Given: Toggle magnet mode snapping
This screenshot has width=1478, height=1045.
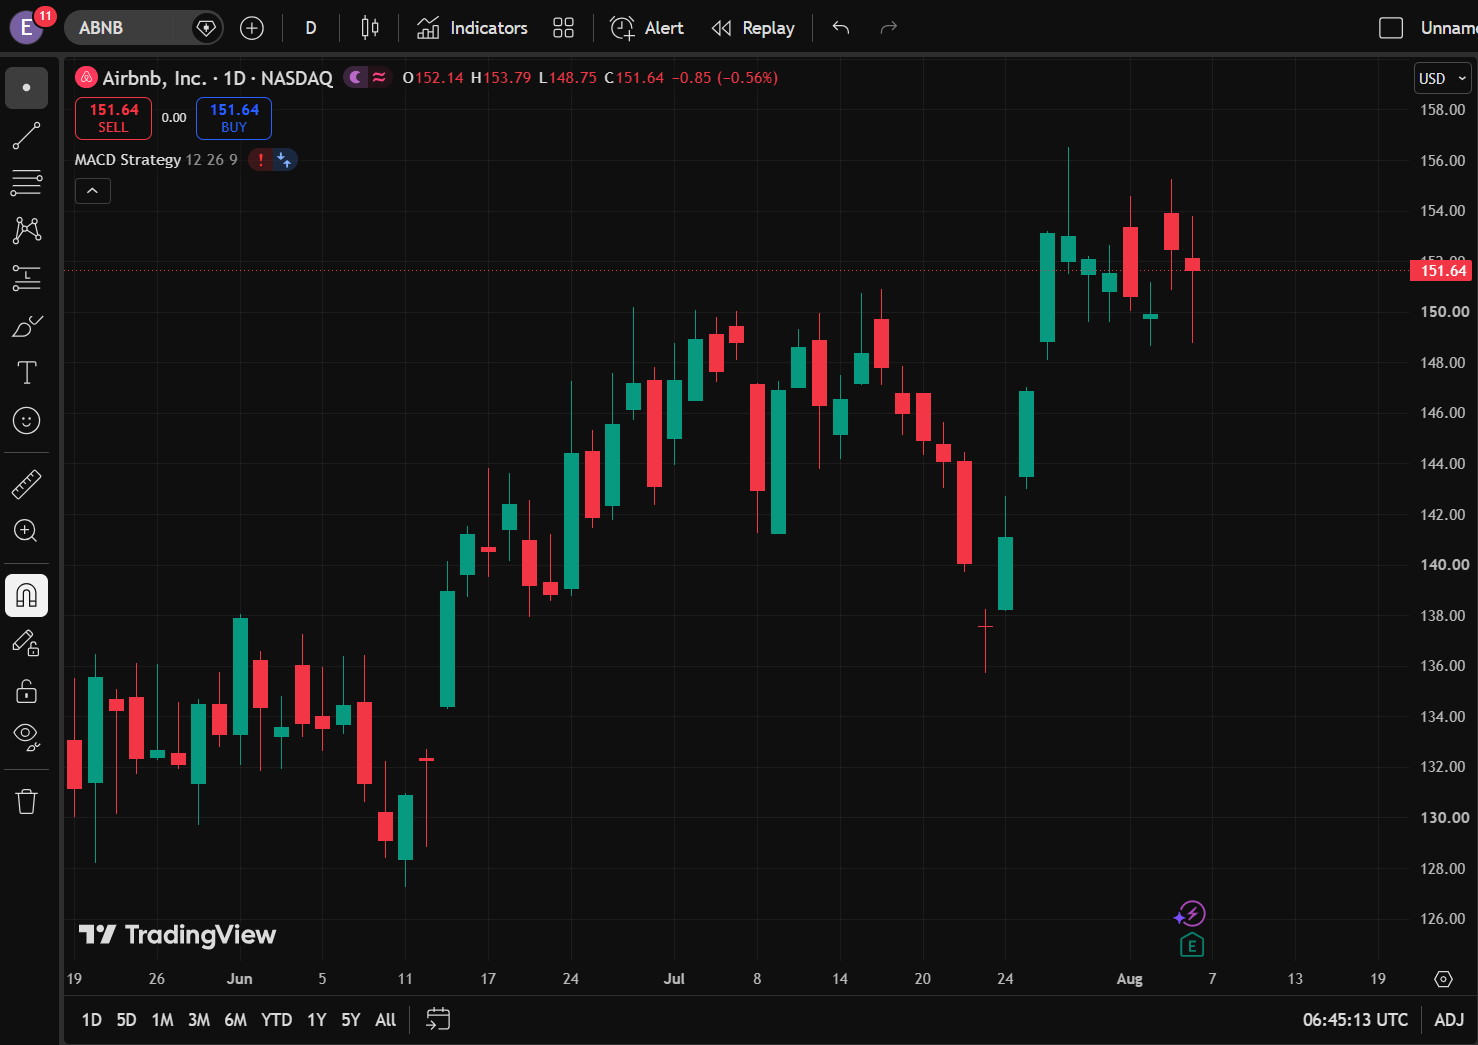Looking at the screenshot, I should point(27,596).
